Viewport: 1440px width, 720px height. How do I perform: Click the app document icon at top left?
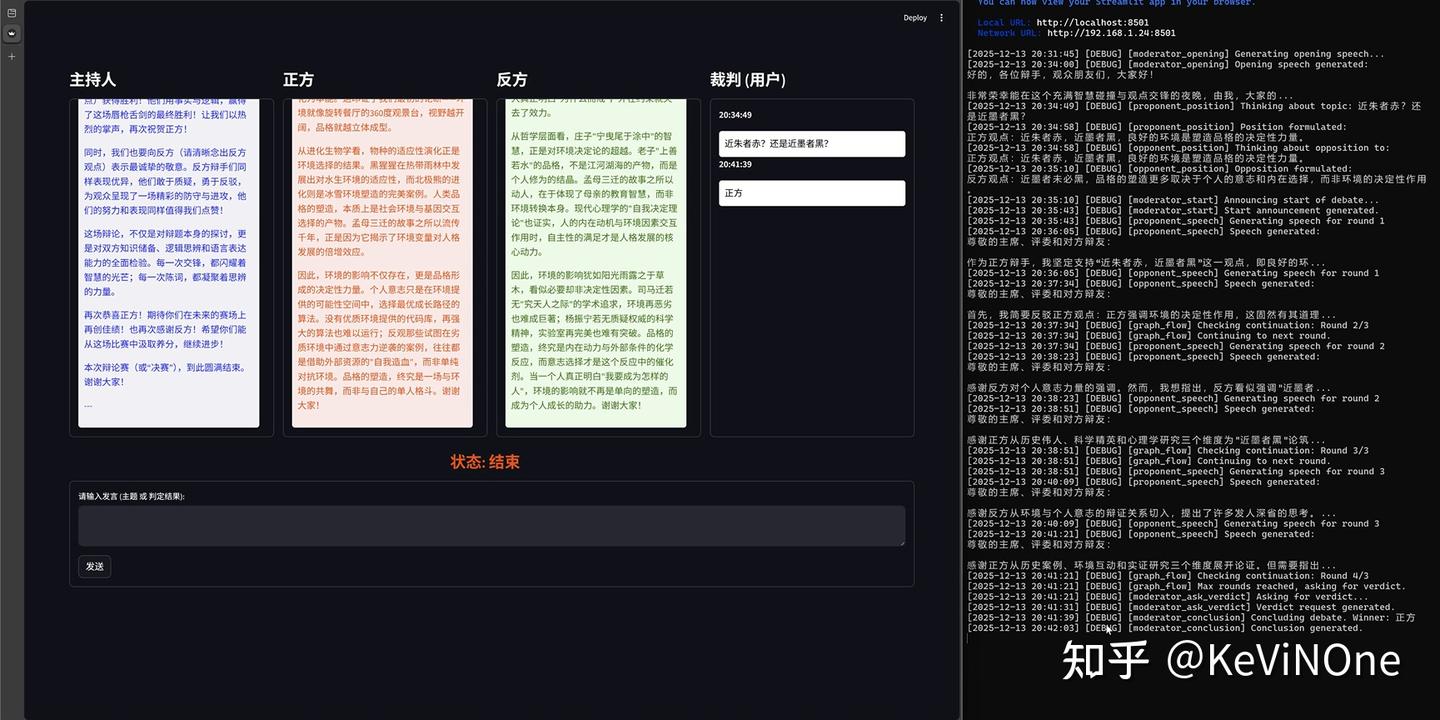(x=11, y=10)
